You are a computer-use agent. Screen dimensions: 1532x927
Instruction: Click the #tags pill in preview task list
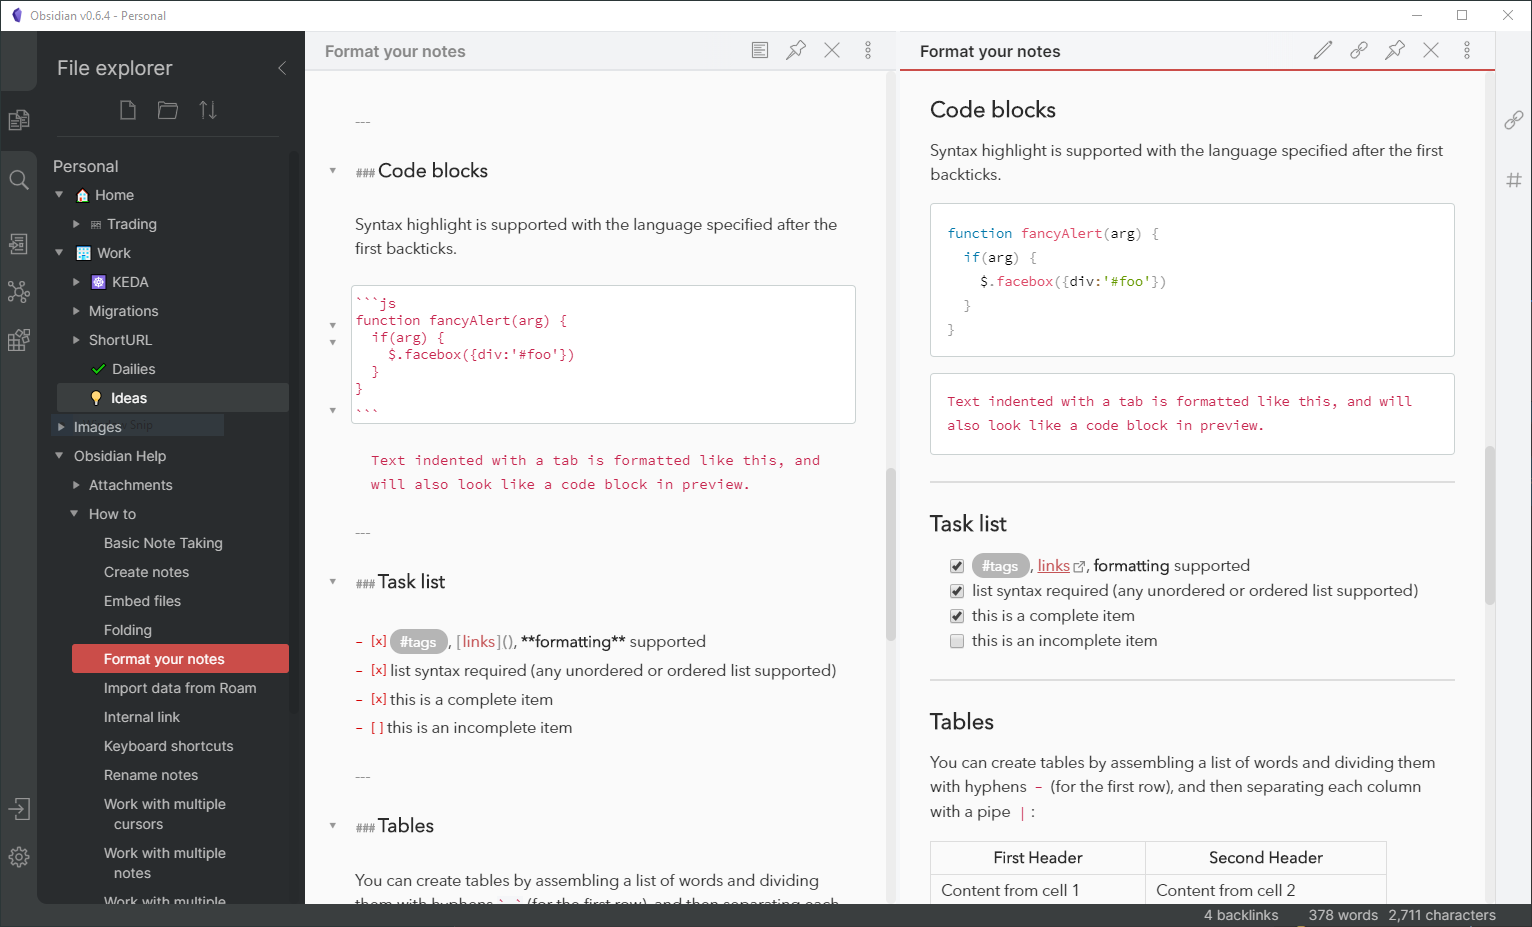click(1000, 566)
